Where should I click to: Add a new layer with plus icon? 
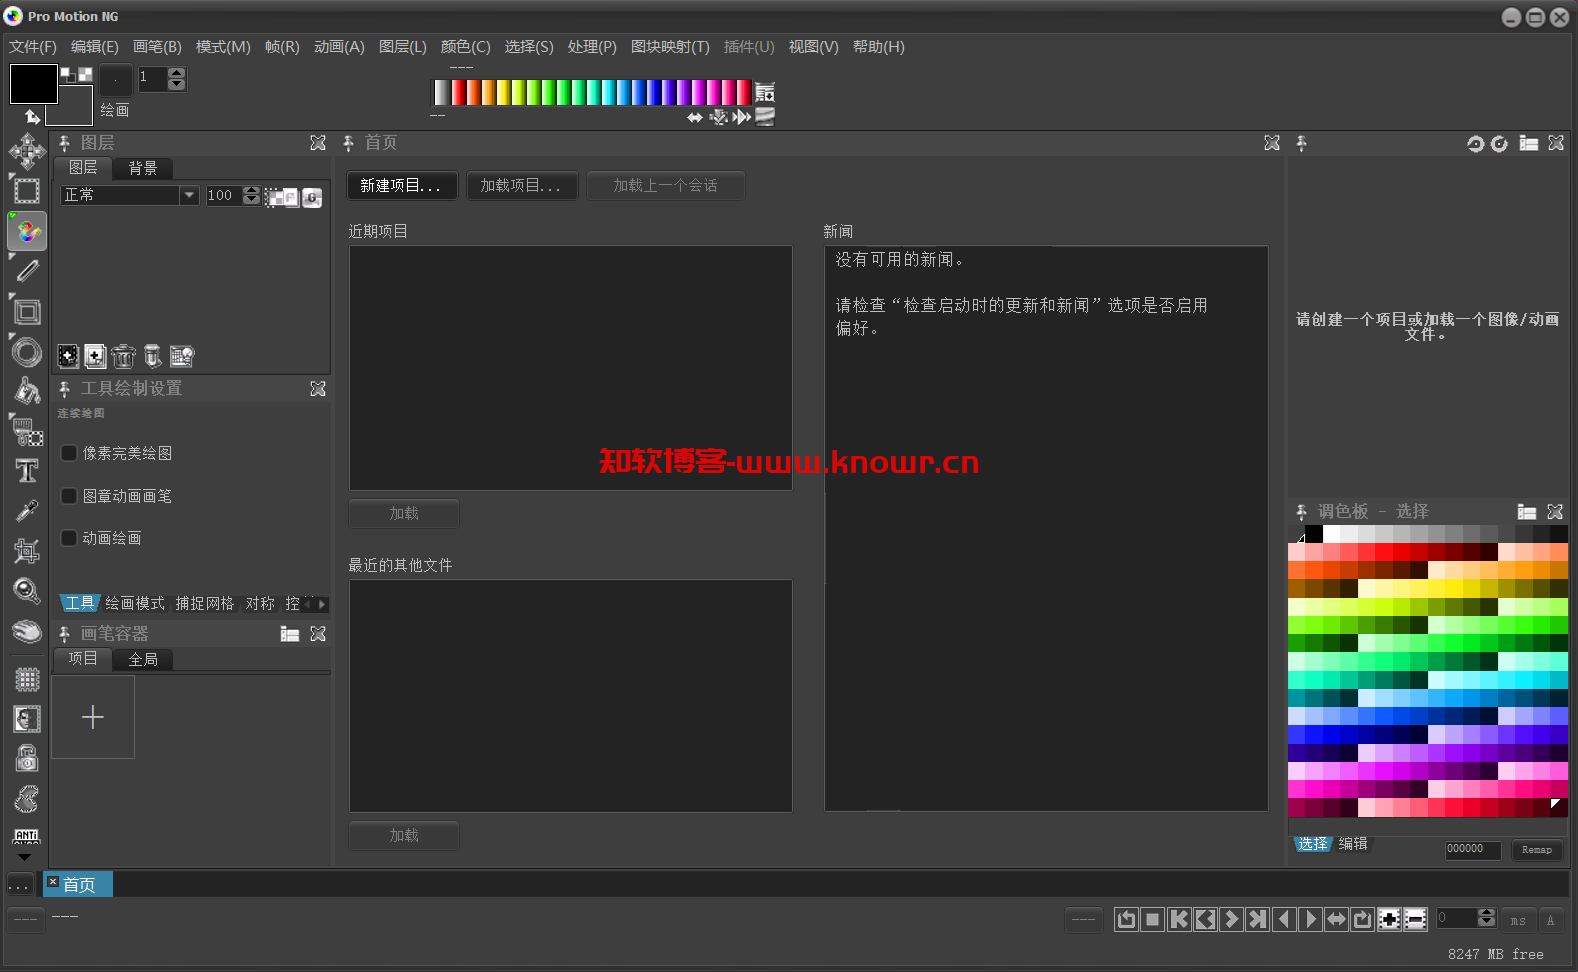coord(95,356)
